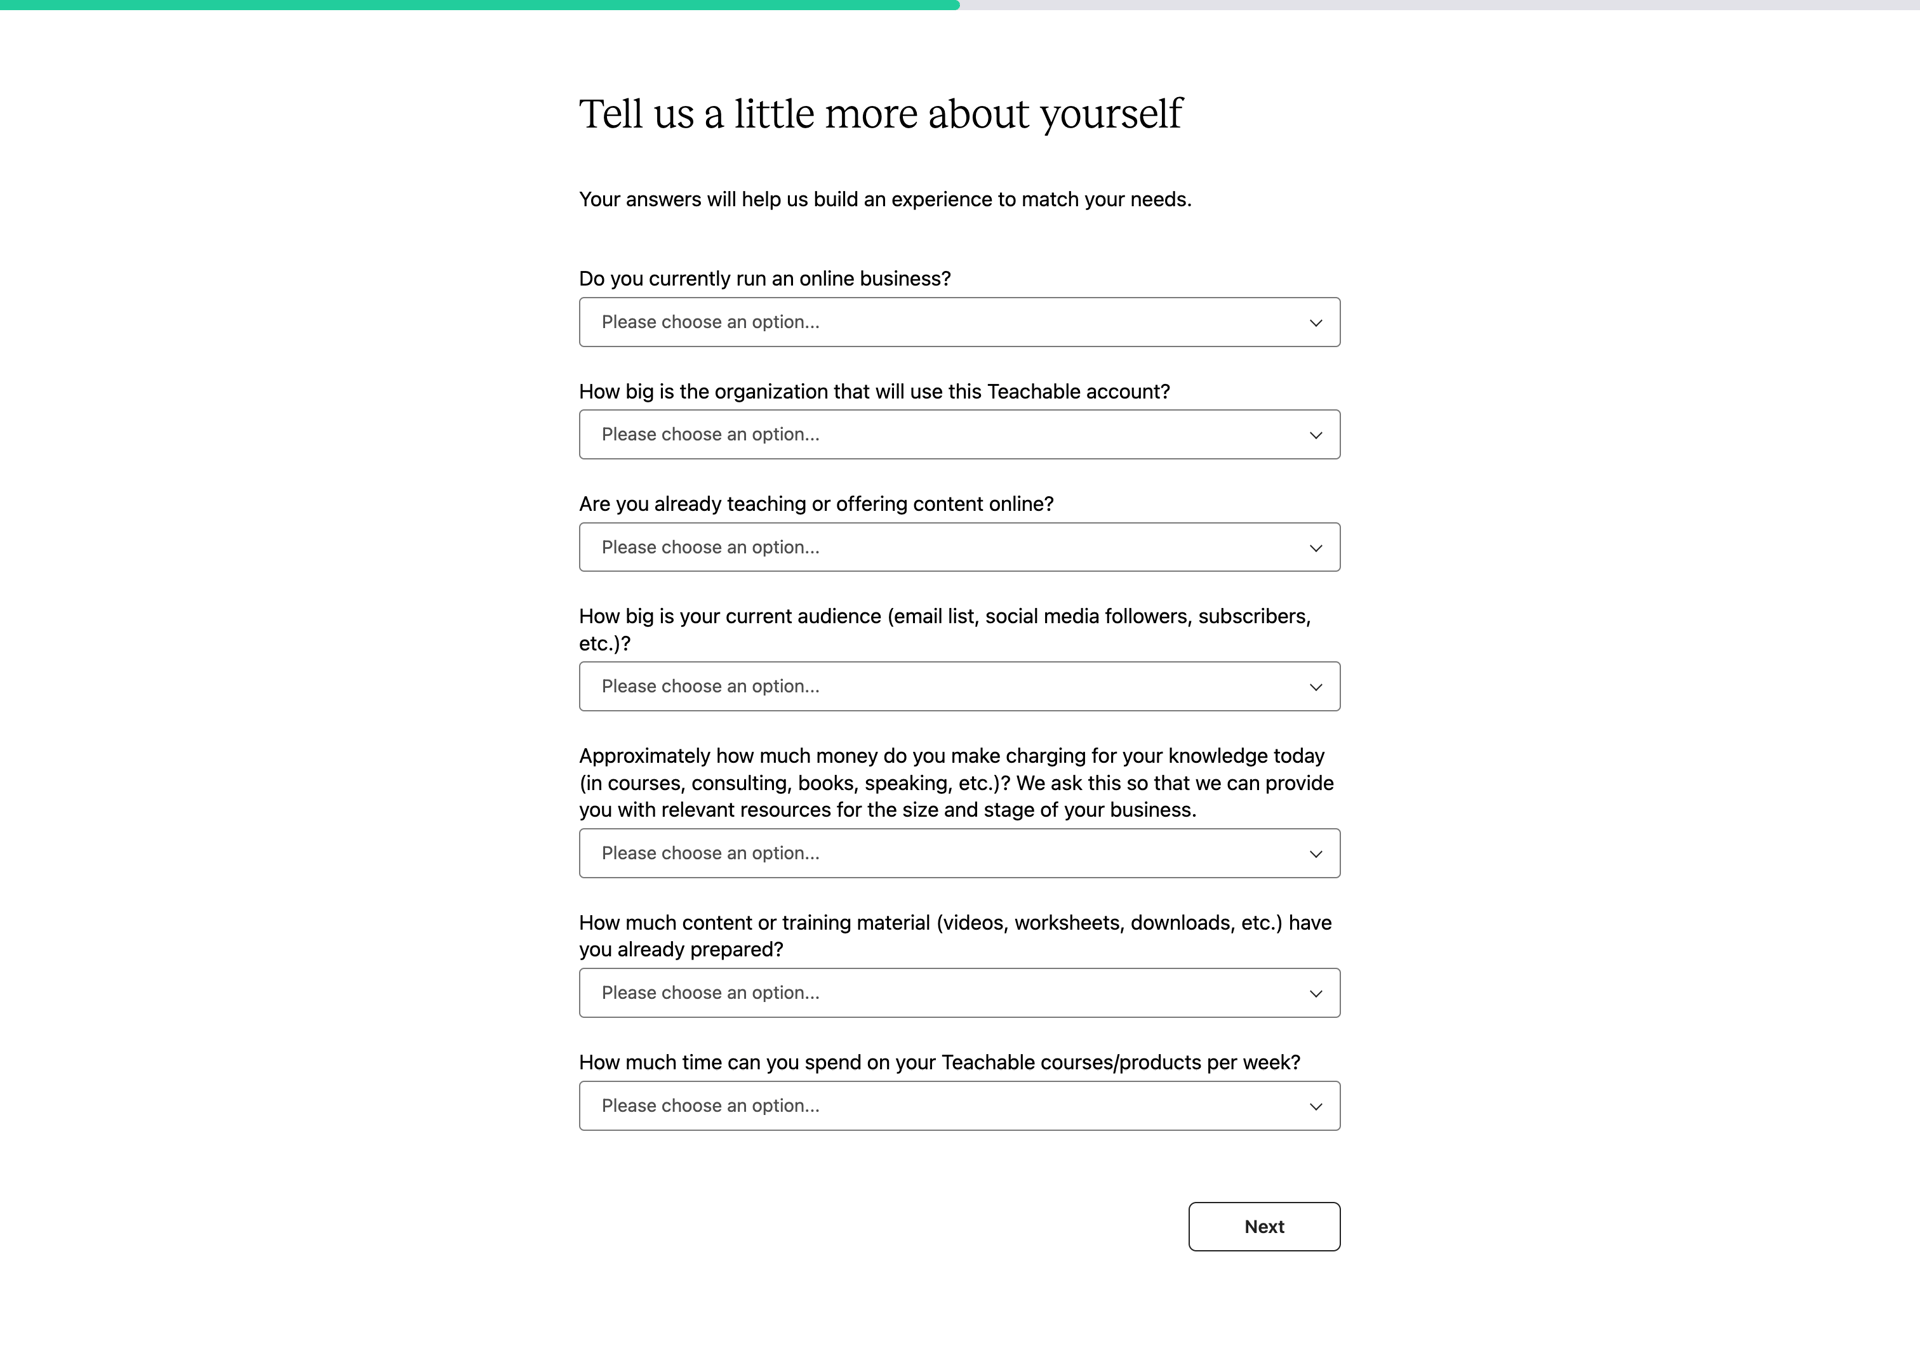Click the green progress bar at the top
1920x1372 pixels.
(480, 5)
